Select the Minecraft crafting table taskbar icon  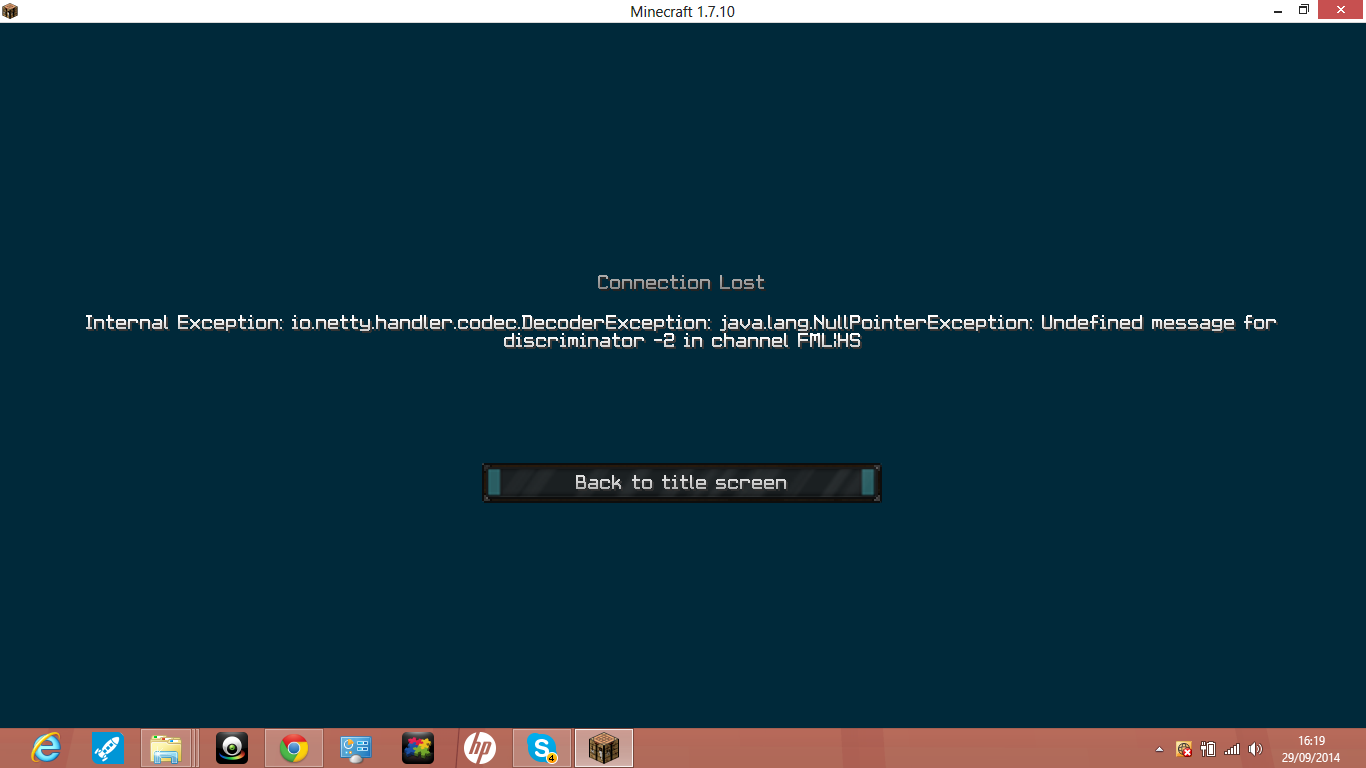coord(604,748)
